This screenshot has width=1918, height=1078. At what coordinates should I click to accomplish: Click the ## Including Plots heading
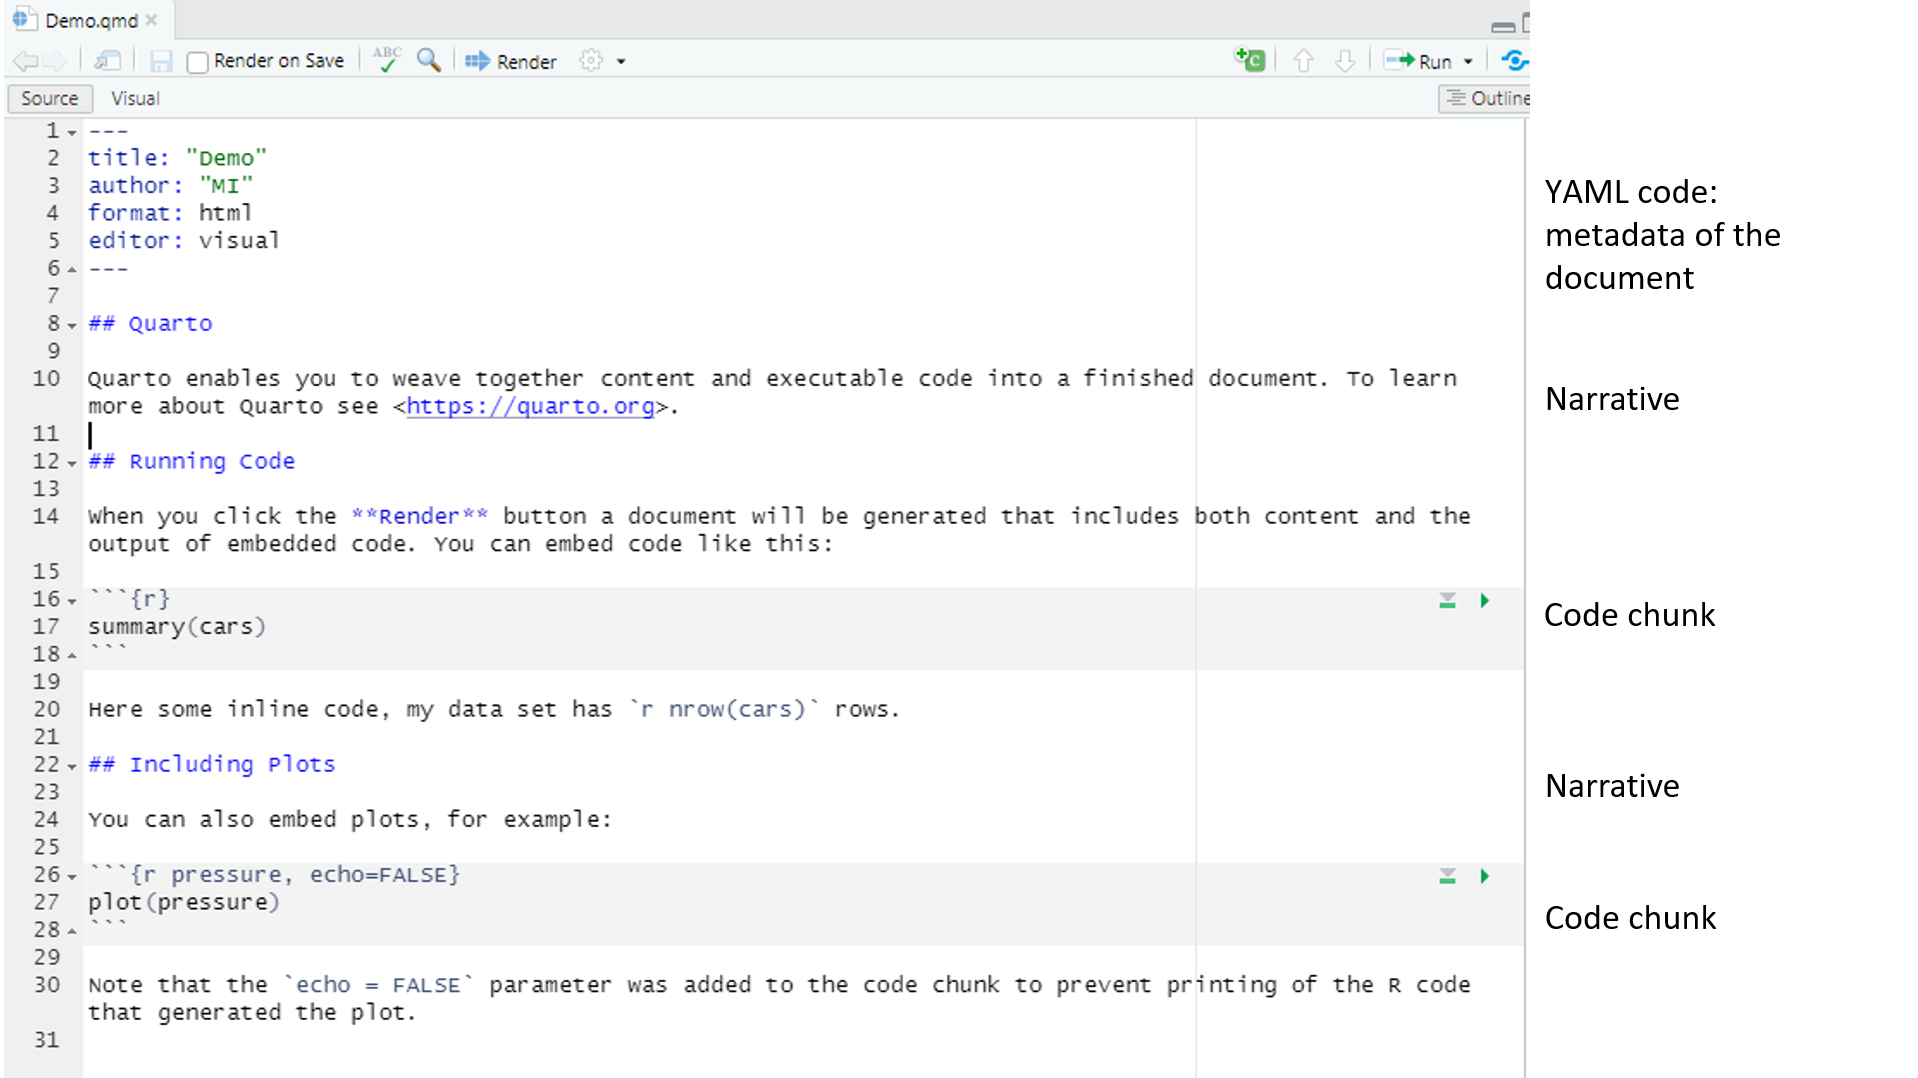pyautogui.click(x=212, y=764)
